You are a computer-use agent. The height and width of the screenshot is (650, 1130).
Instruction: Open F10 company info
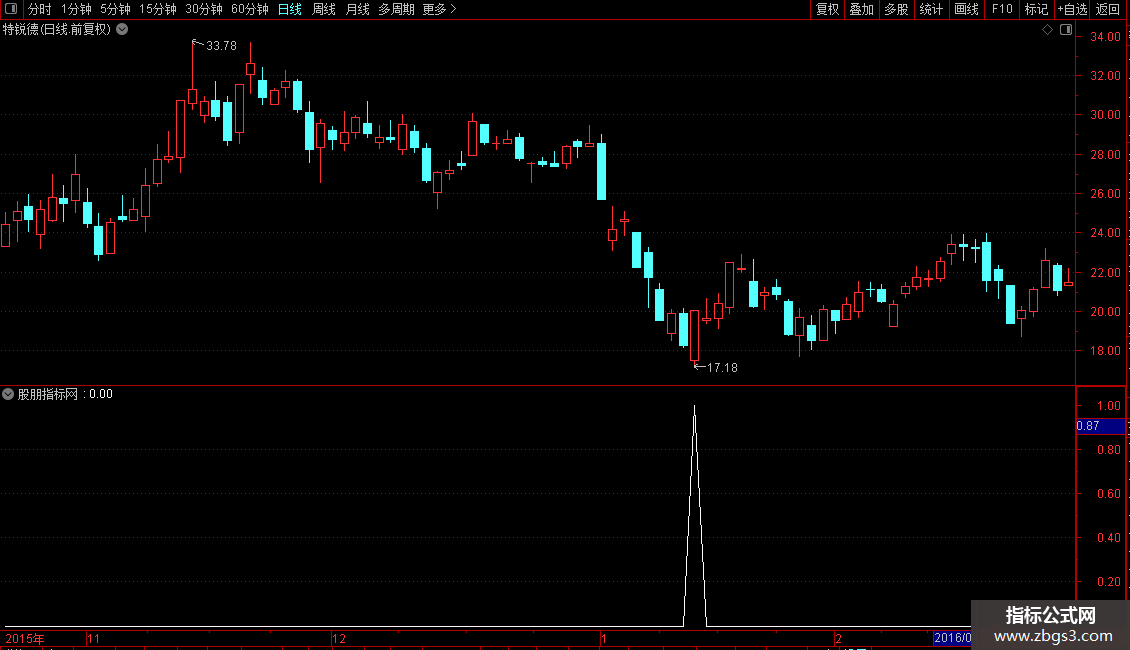point(1002,9)
